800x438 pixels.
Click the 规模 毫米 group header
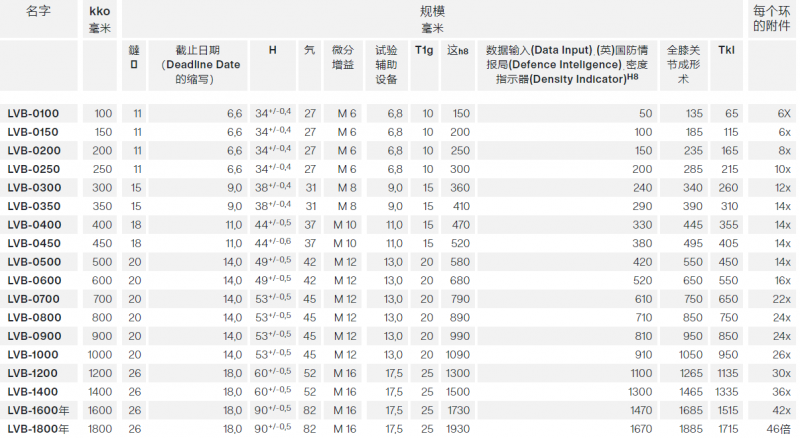tap(432, 19)
